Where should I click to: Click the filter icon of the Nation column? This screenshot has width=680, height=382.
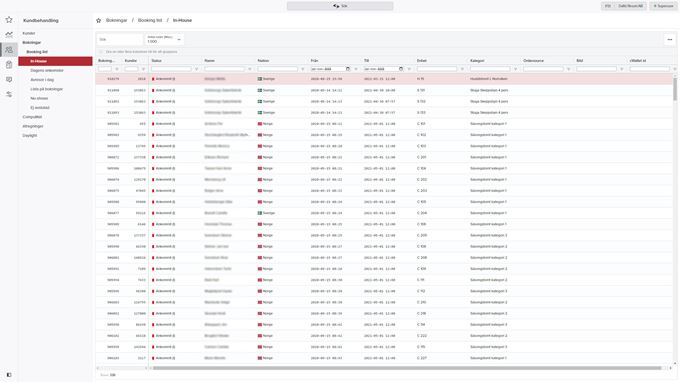pyautogui.click(x=303, y=69)
